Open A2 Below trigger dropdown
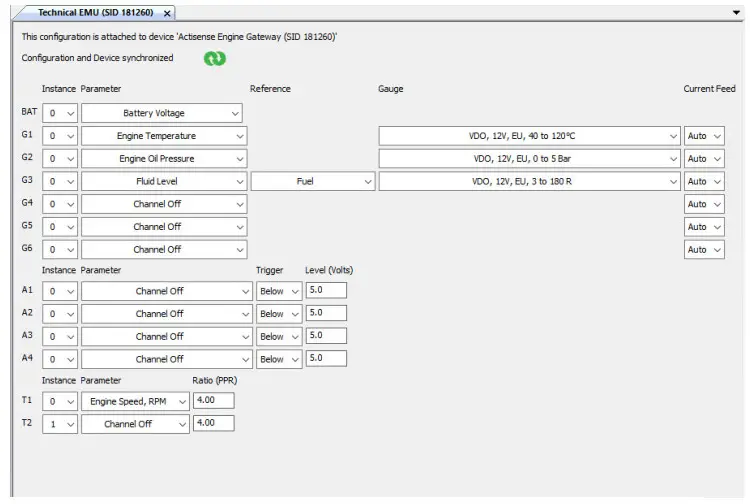 pyautogui.click(x=279, y=314)
